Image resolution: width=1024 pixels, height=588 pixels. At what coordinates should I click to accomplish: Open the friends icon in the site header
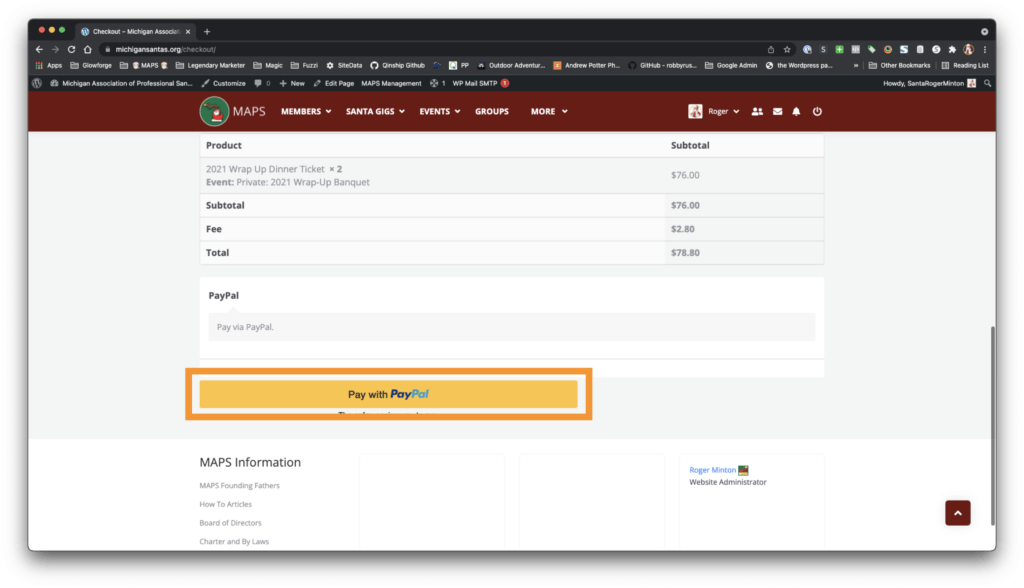click(757, 112)
